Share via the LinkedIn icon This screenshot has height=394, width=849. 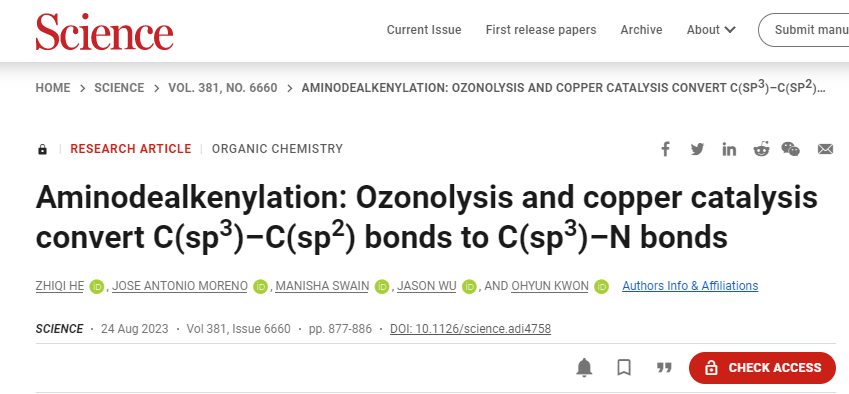[x=729, y=149]
